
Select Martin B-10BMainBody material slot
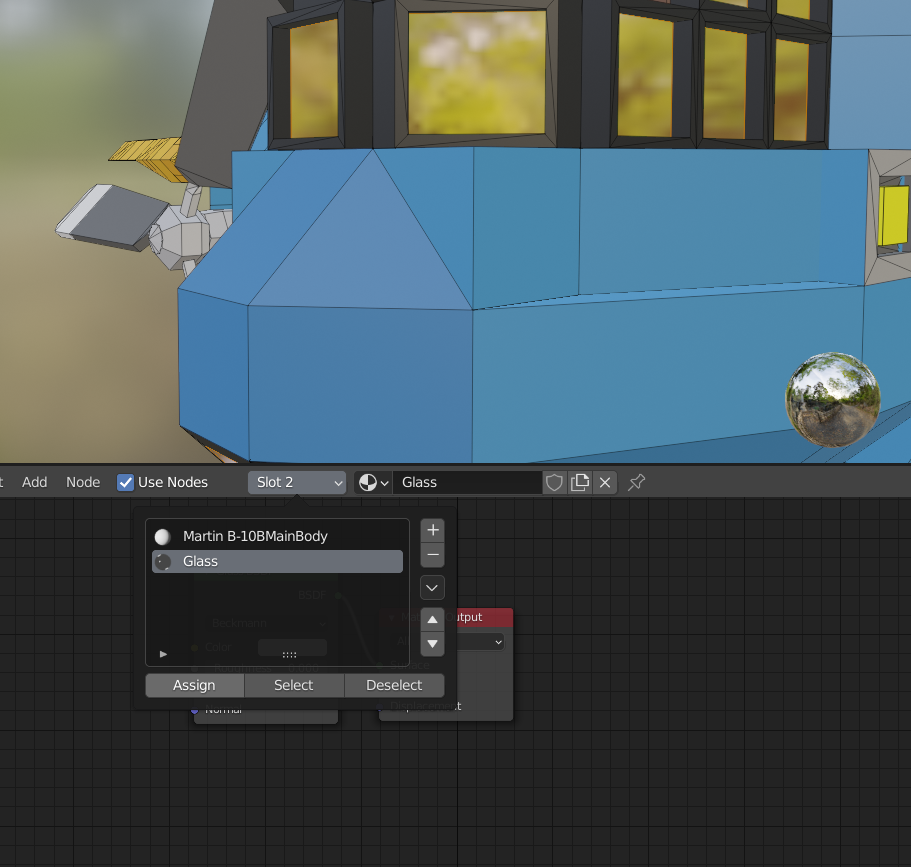coord(277,536)
